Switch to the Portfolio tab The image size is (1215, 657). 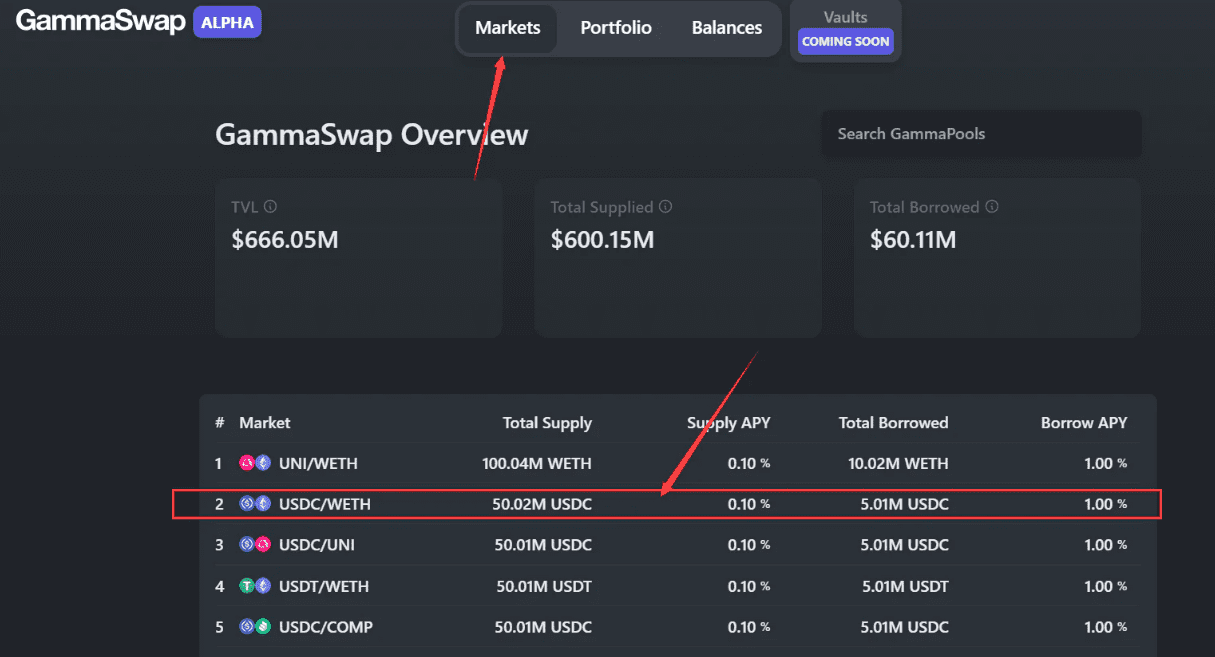[616, 28]
